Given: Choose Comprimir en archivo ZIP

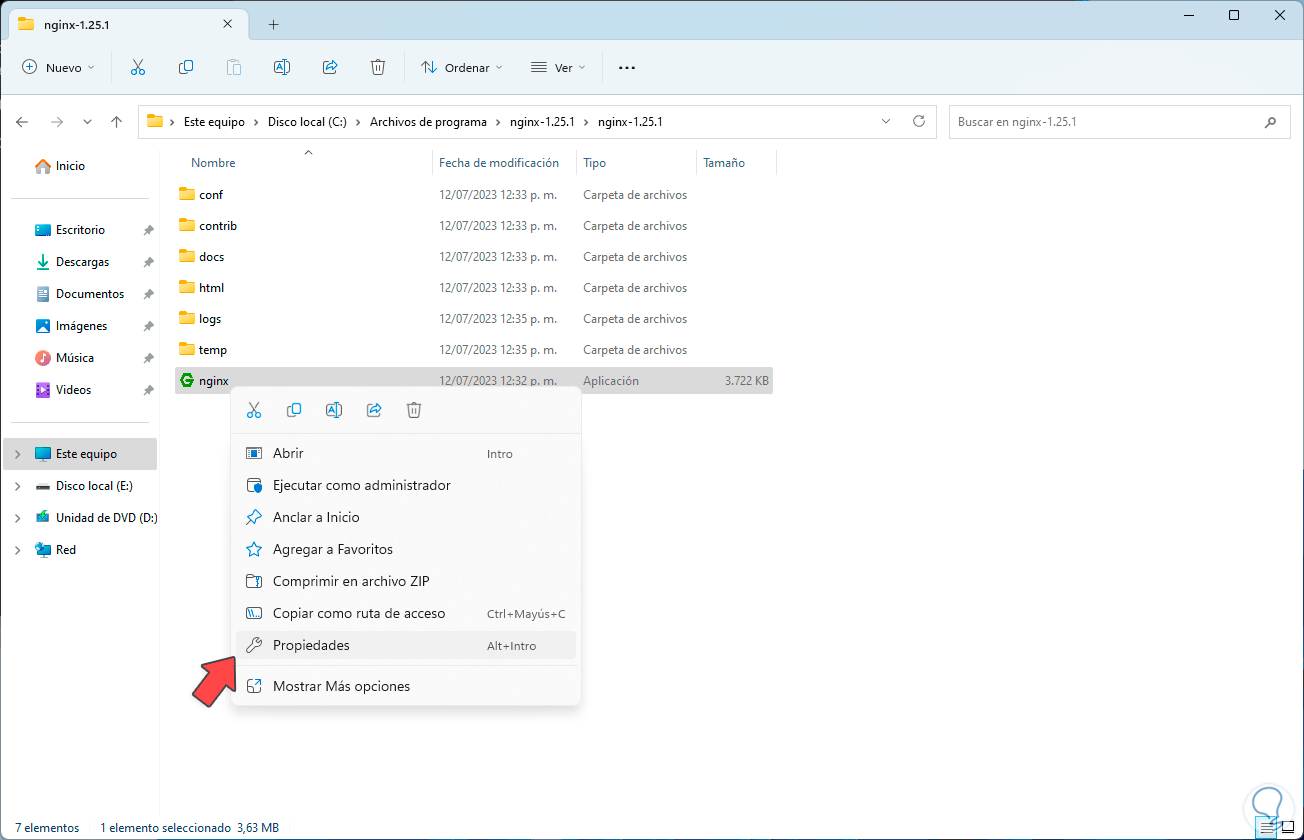Looking at the screenshot, I should [405, 581].
